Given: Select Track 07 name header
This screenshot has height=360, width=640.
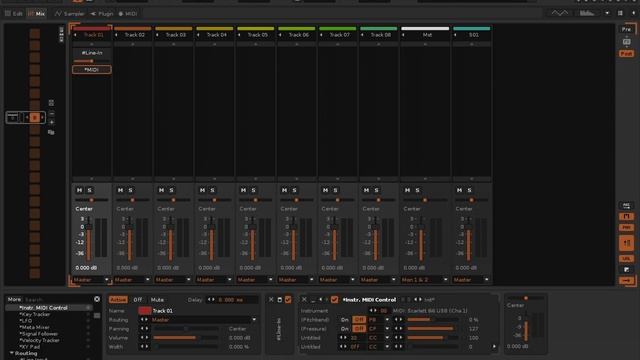Looking at the screenshot, I should point(340,35).
